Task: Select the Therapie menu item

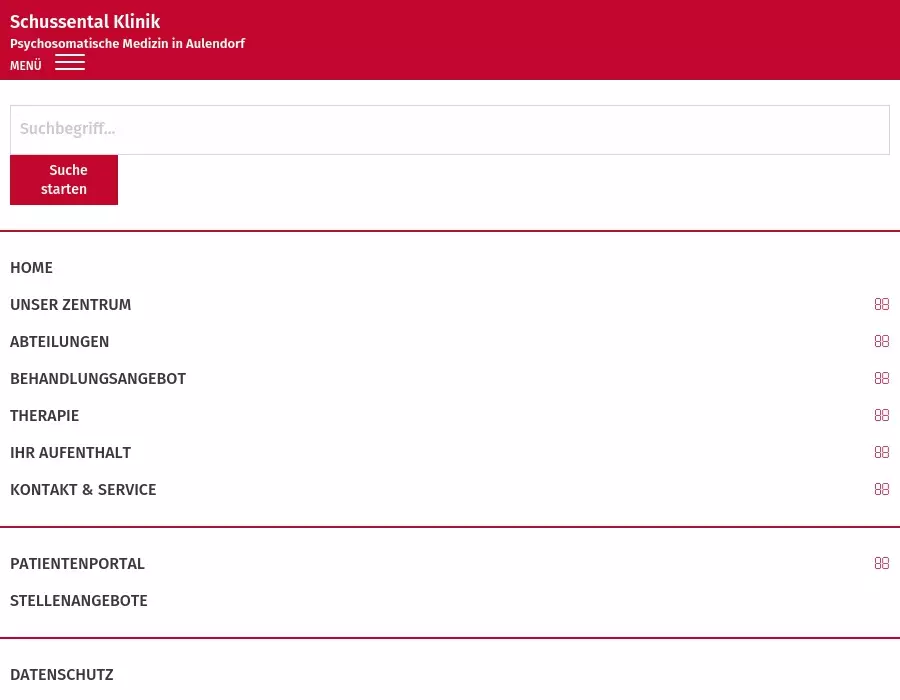Action: [x=45, y=416]
